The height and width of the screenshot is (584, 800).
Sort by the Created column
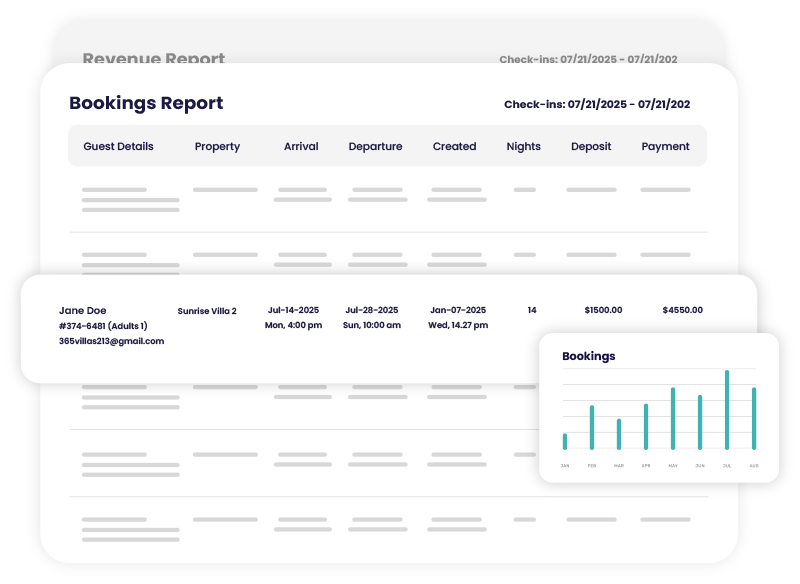point(454,146)
